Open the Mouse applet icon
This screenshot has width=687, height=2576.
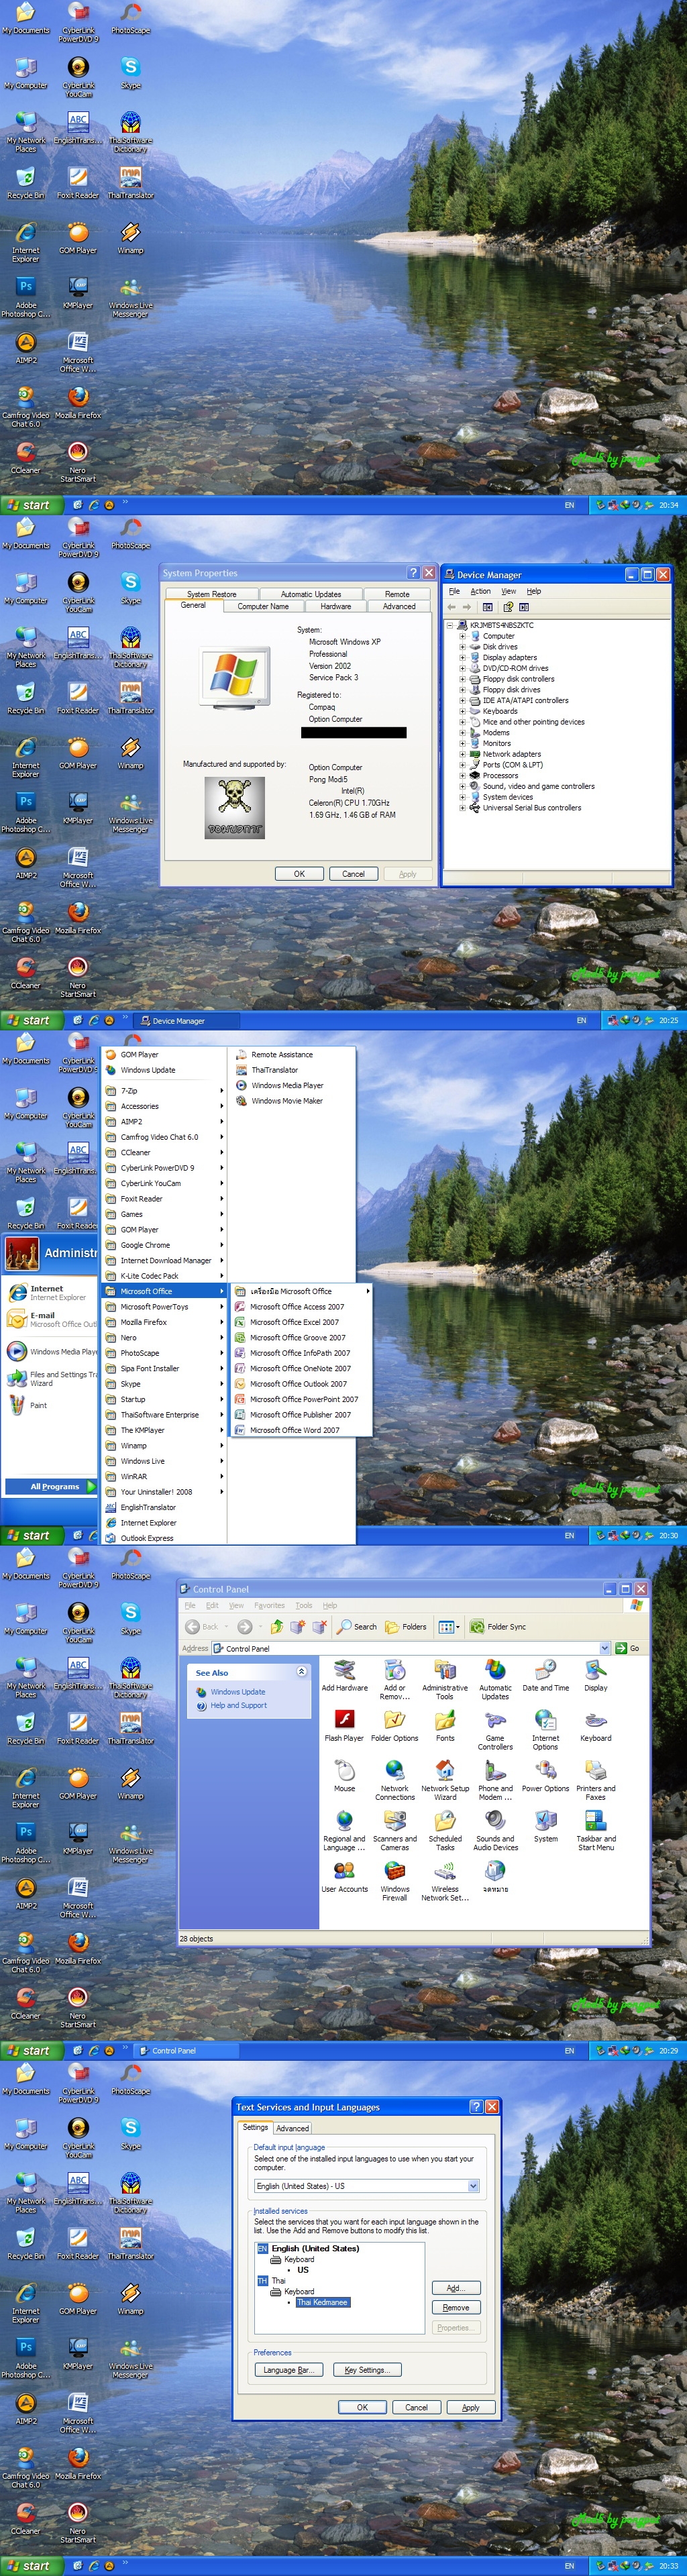[344, 1776]
